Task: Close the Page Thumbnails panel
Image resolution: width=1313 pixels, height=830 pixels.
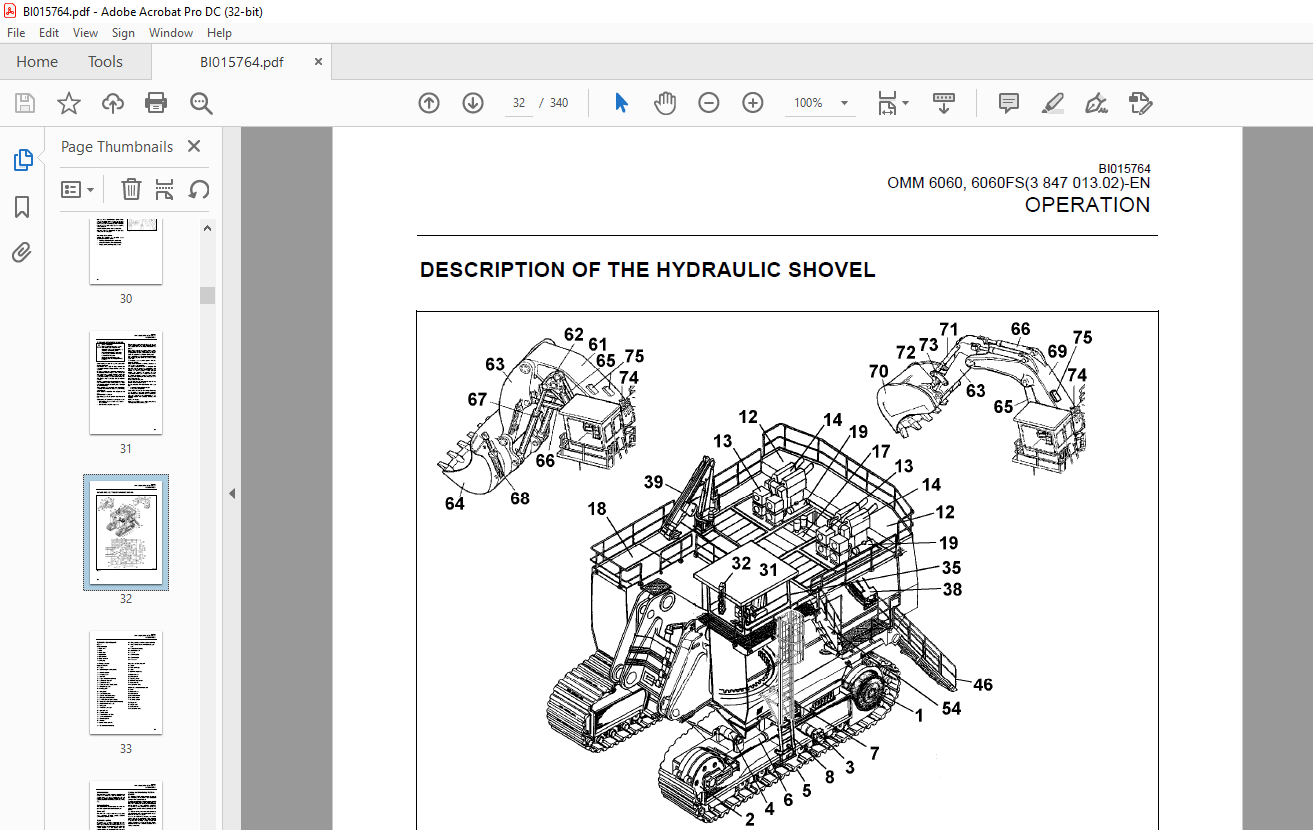Action: pyautogui.click(x=194, y=146)
